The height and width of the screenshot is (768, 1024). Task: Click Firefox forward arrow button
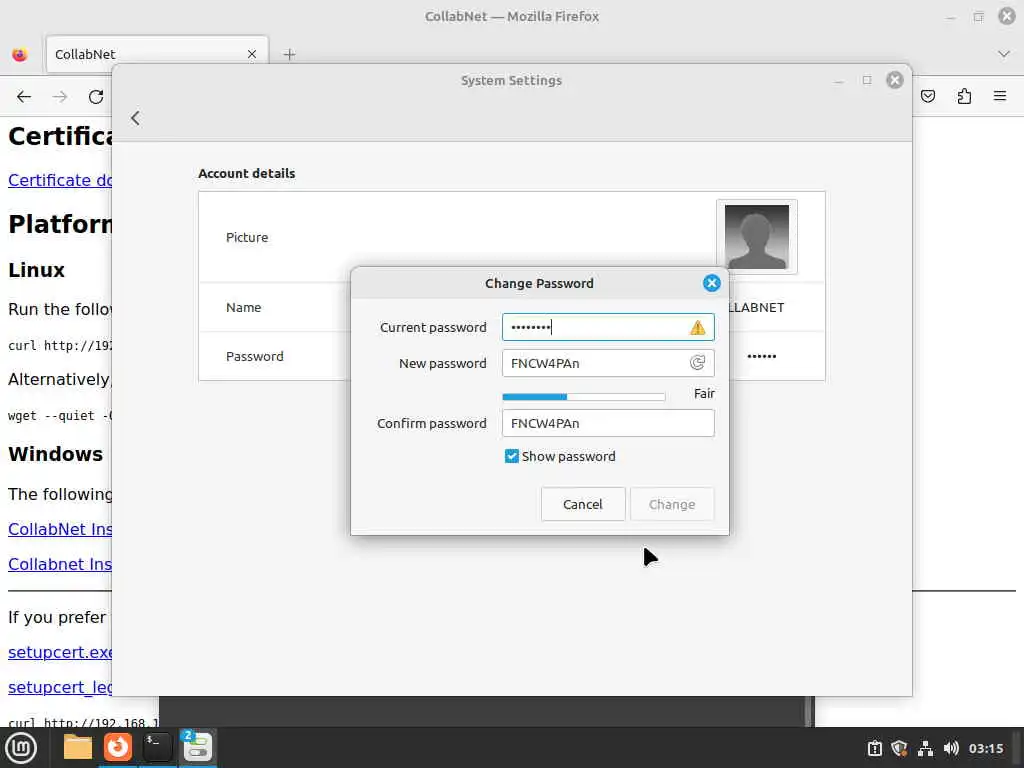pos(59,97)
